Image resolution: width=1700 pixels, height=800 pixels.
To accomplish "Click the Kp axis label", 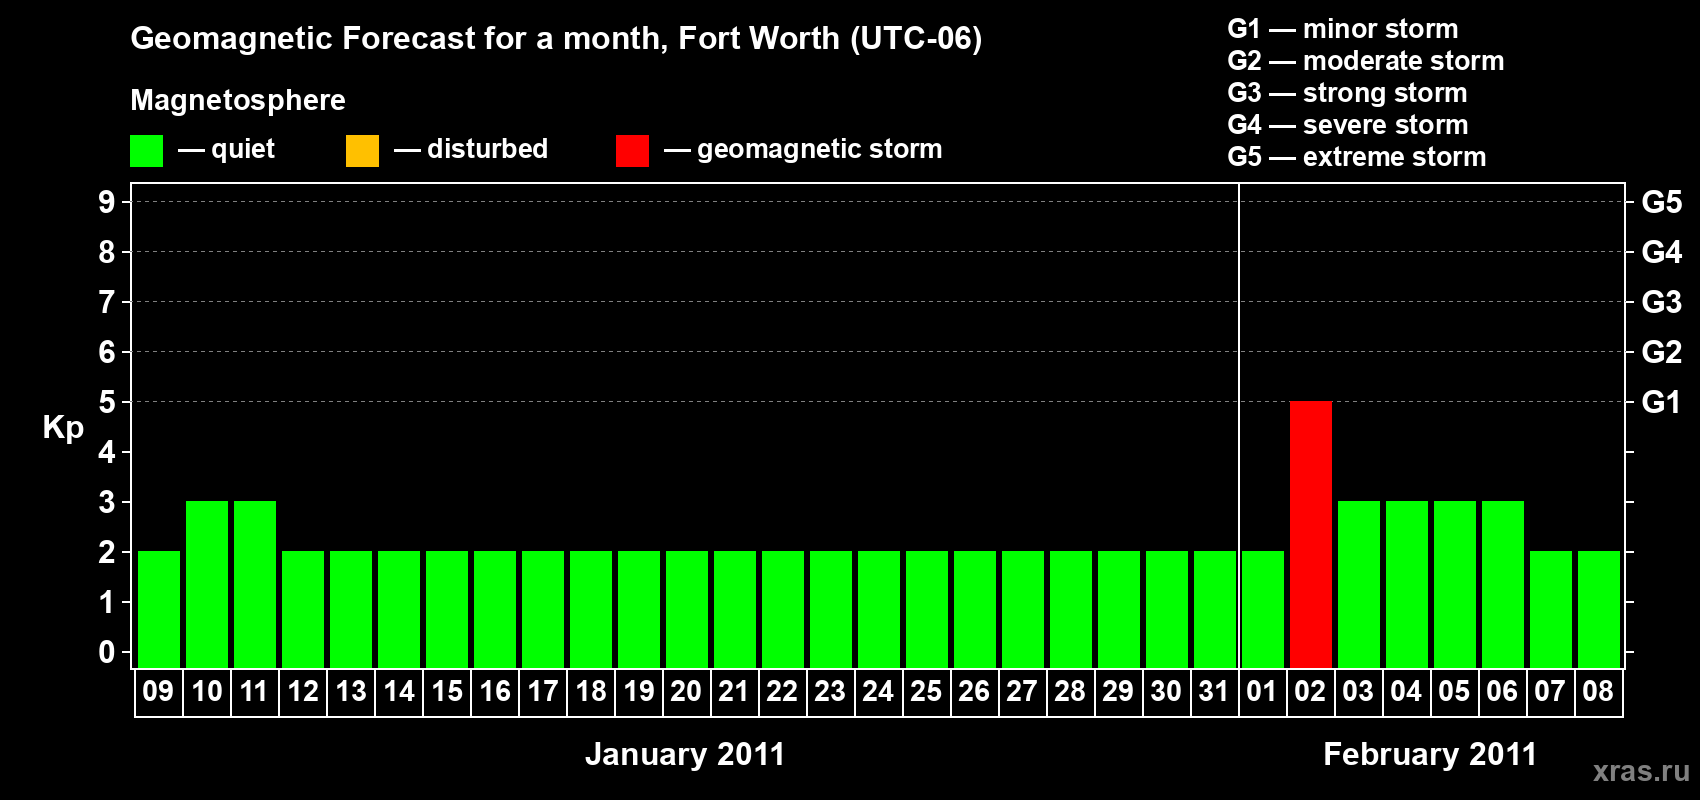I will point(63,428).
